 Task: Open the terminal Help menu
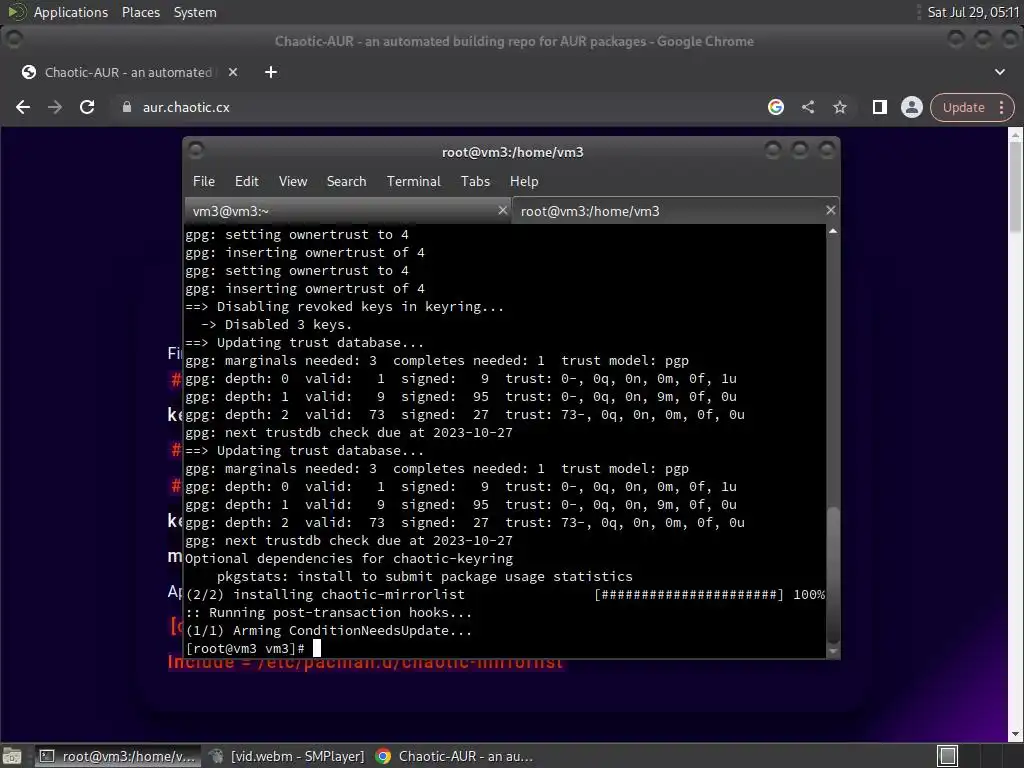coord(524,182)
